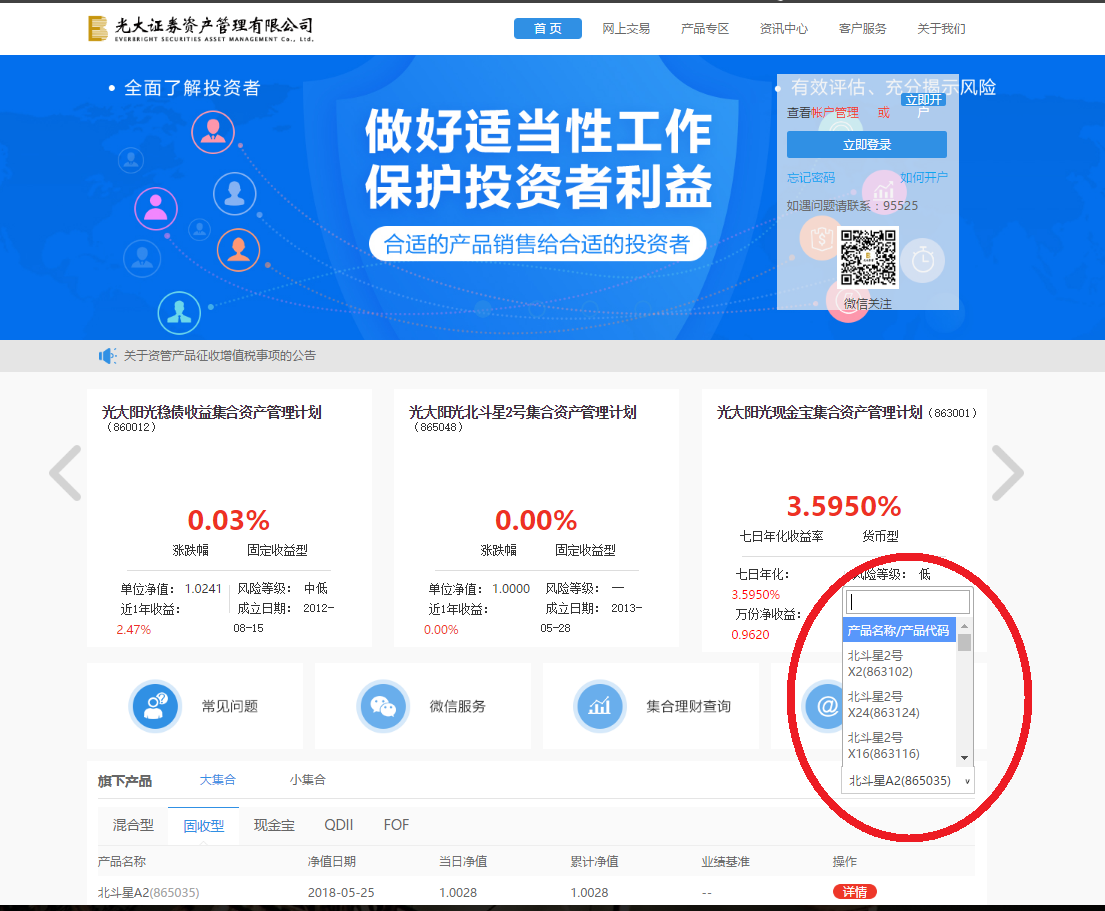Open the 资讯中心 menu item

[784, 29]
